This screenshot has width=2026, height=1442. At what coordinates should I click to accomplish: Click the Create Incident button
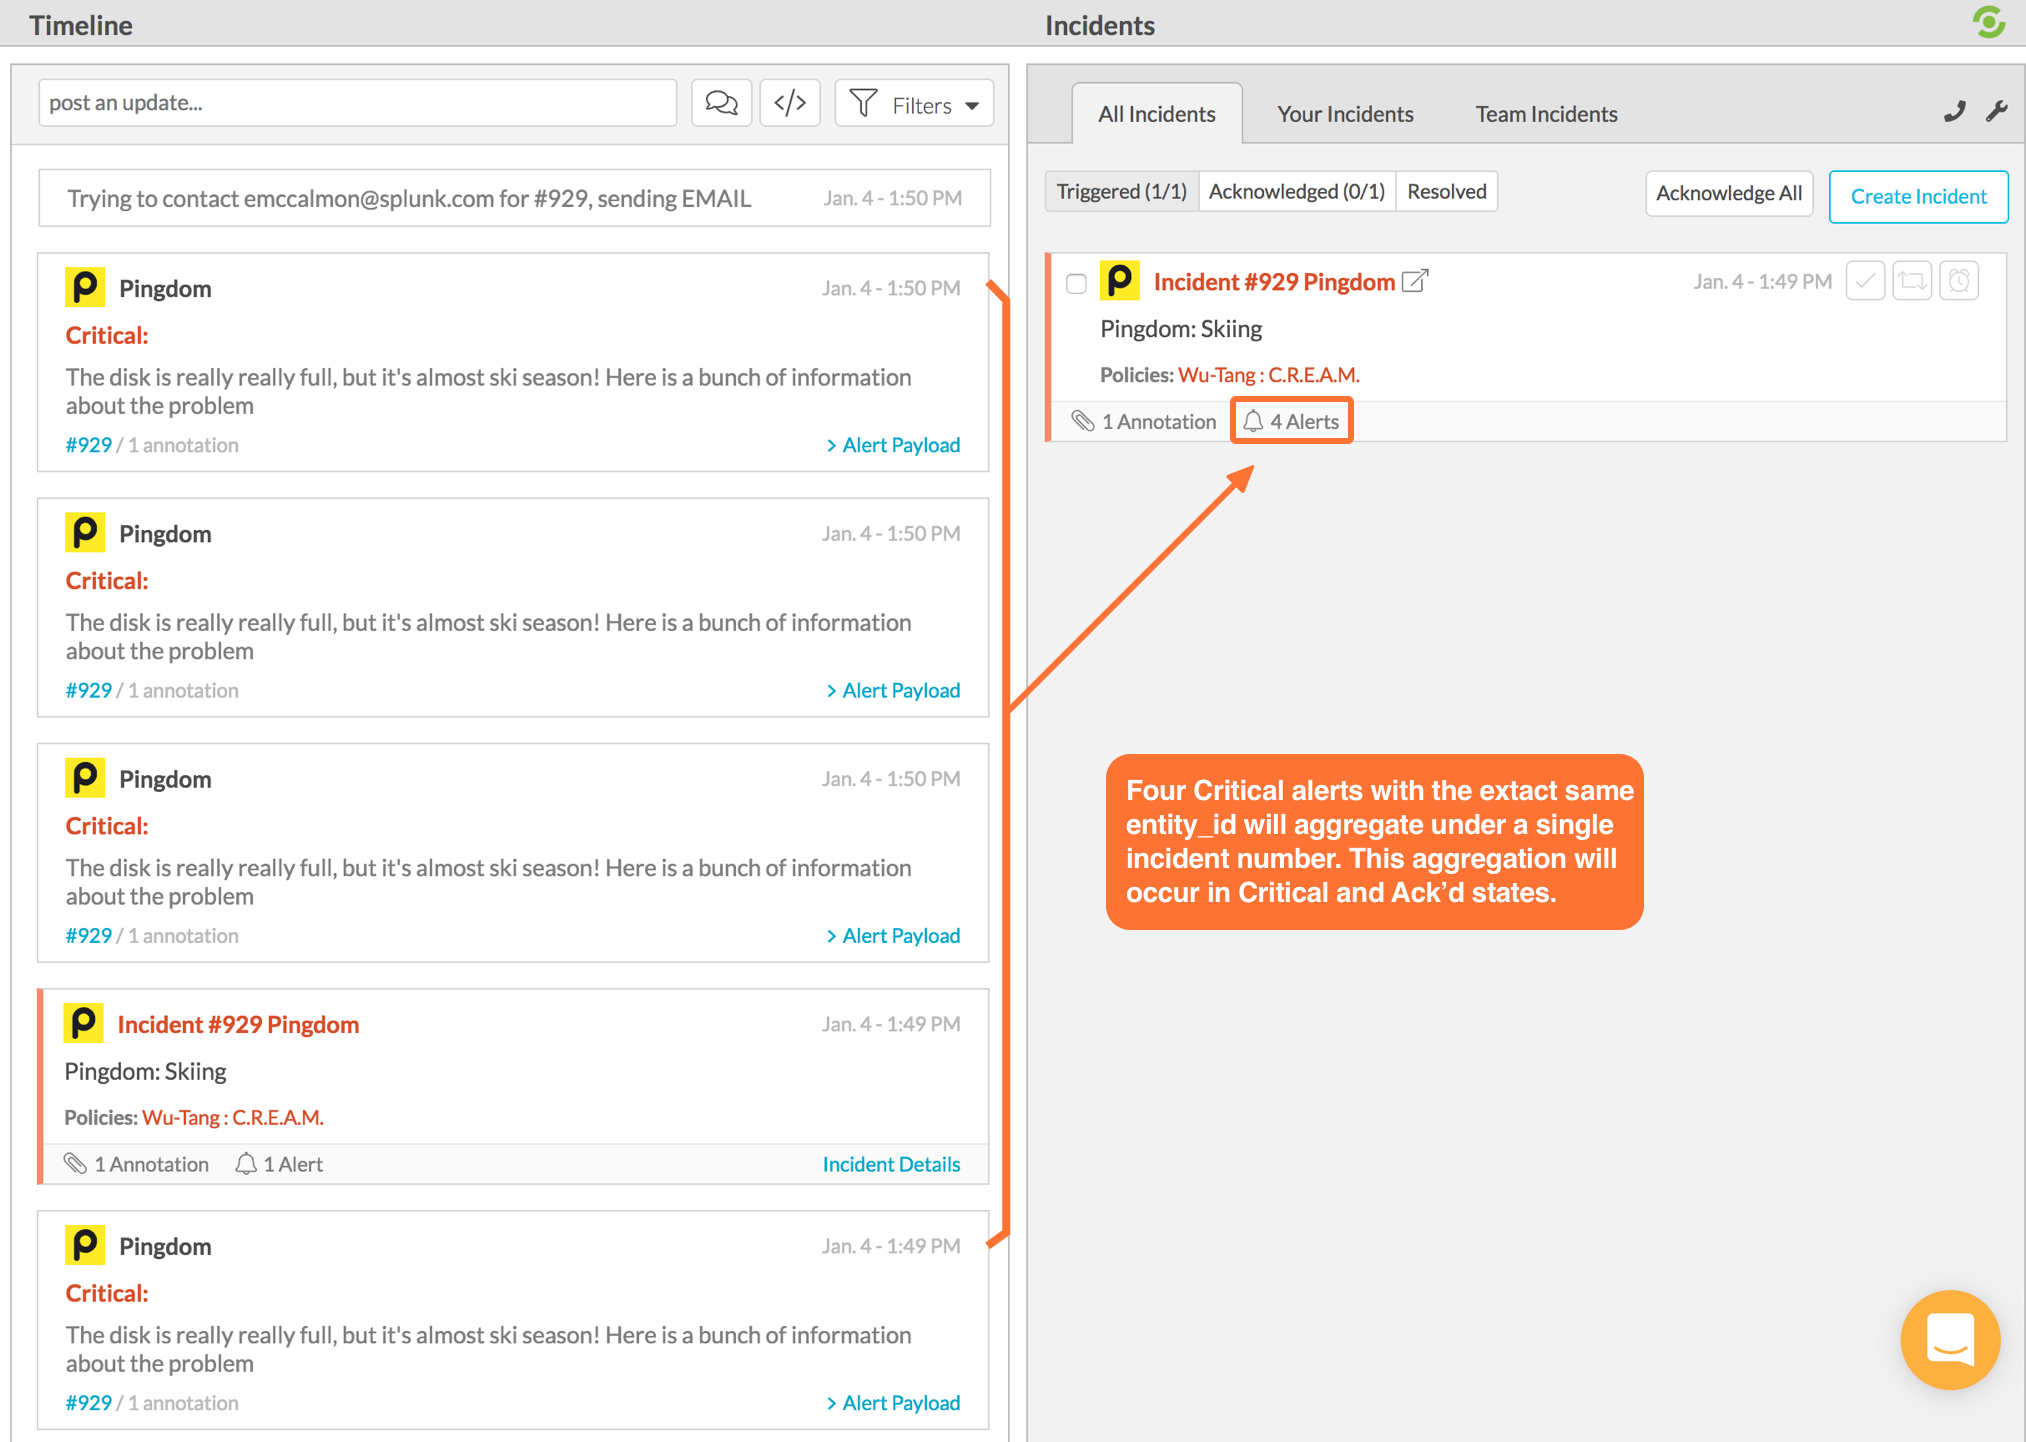(1918, 197)
